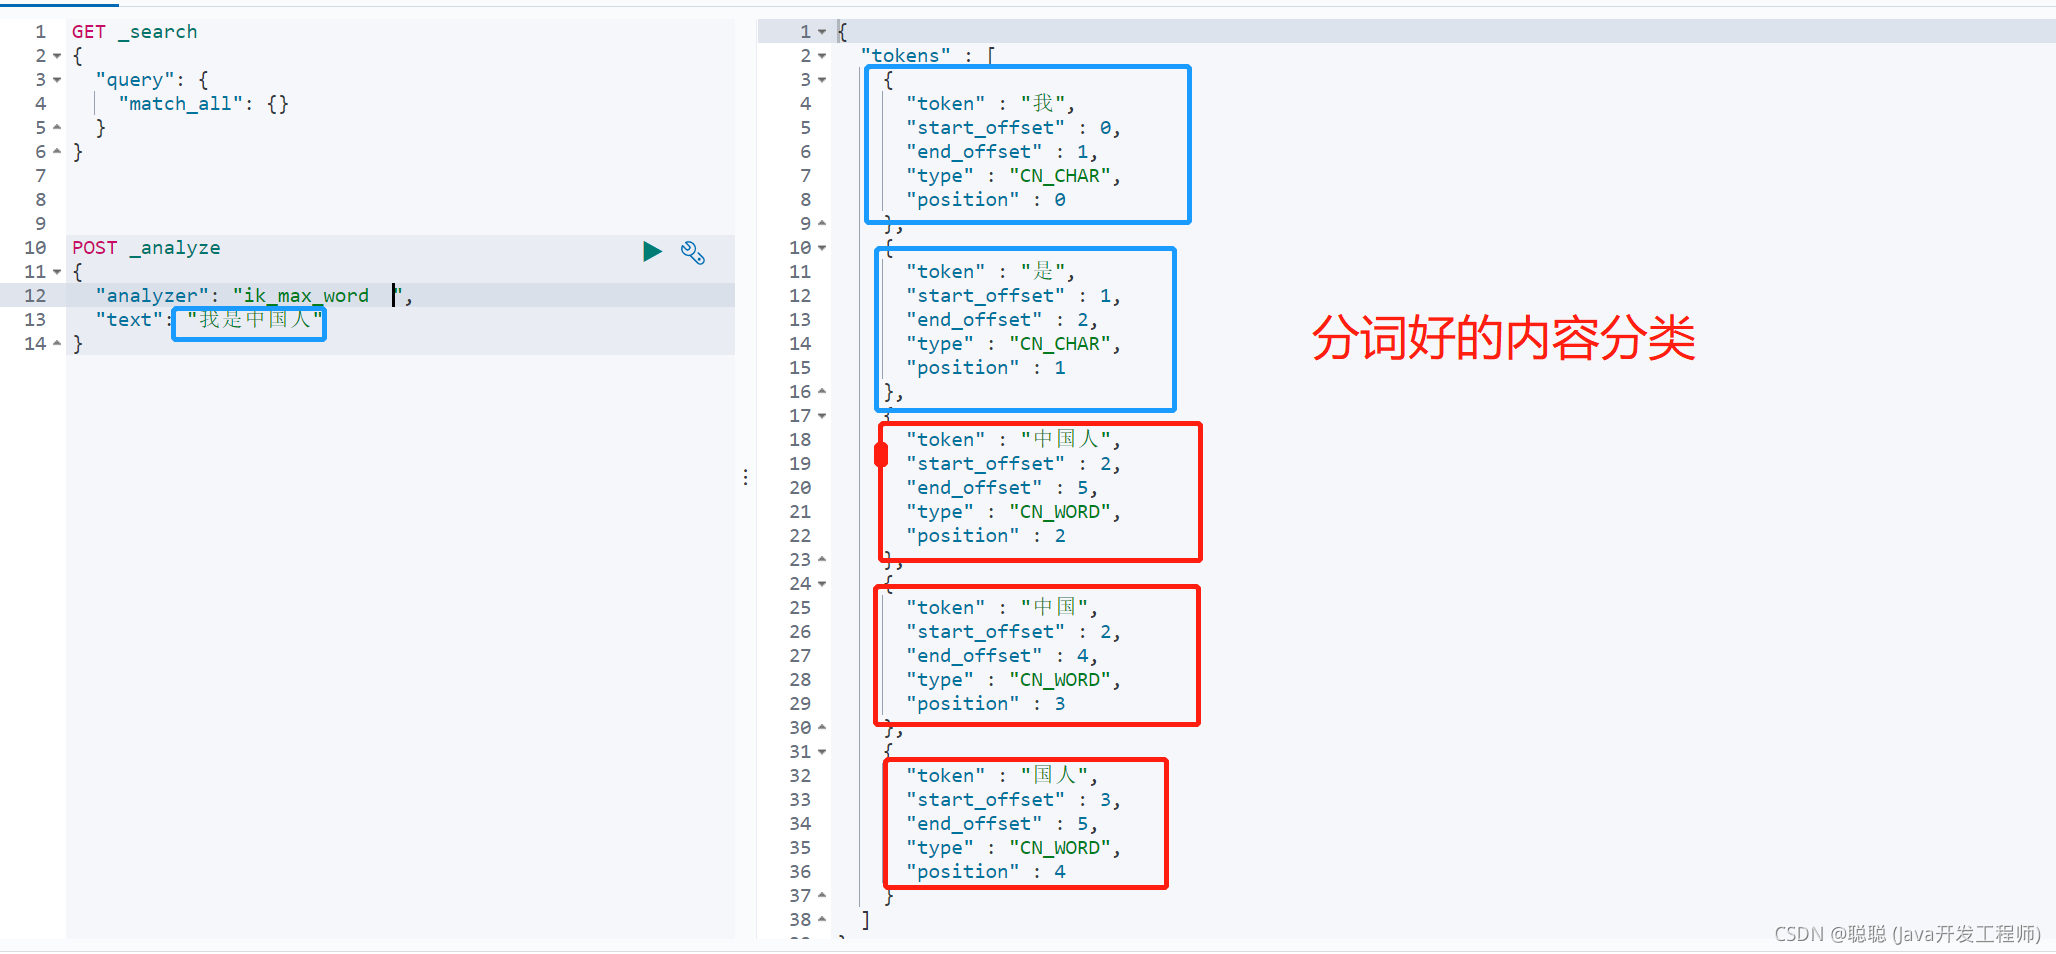Screen dimensions: 2056x954
Task: Collapse second token object fold at response line 10
Action: (822, 248)
